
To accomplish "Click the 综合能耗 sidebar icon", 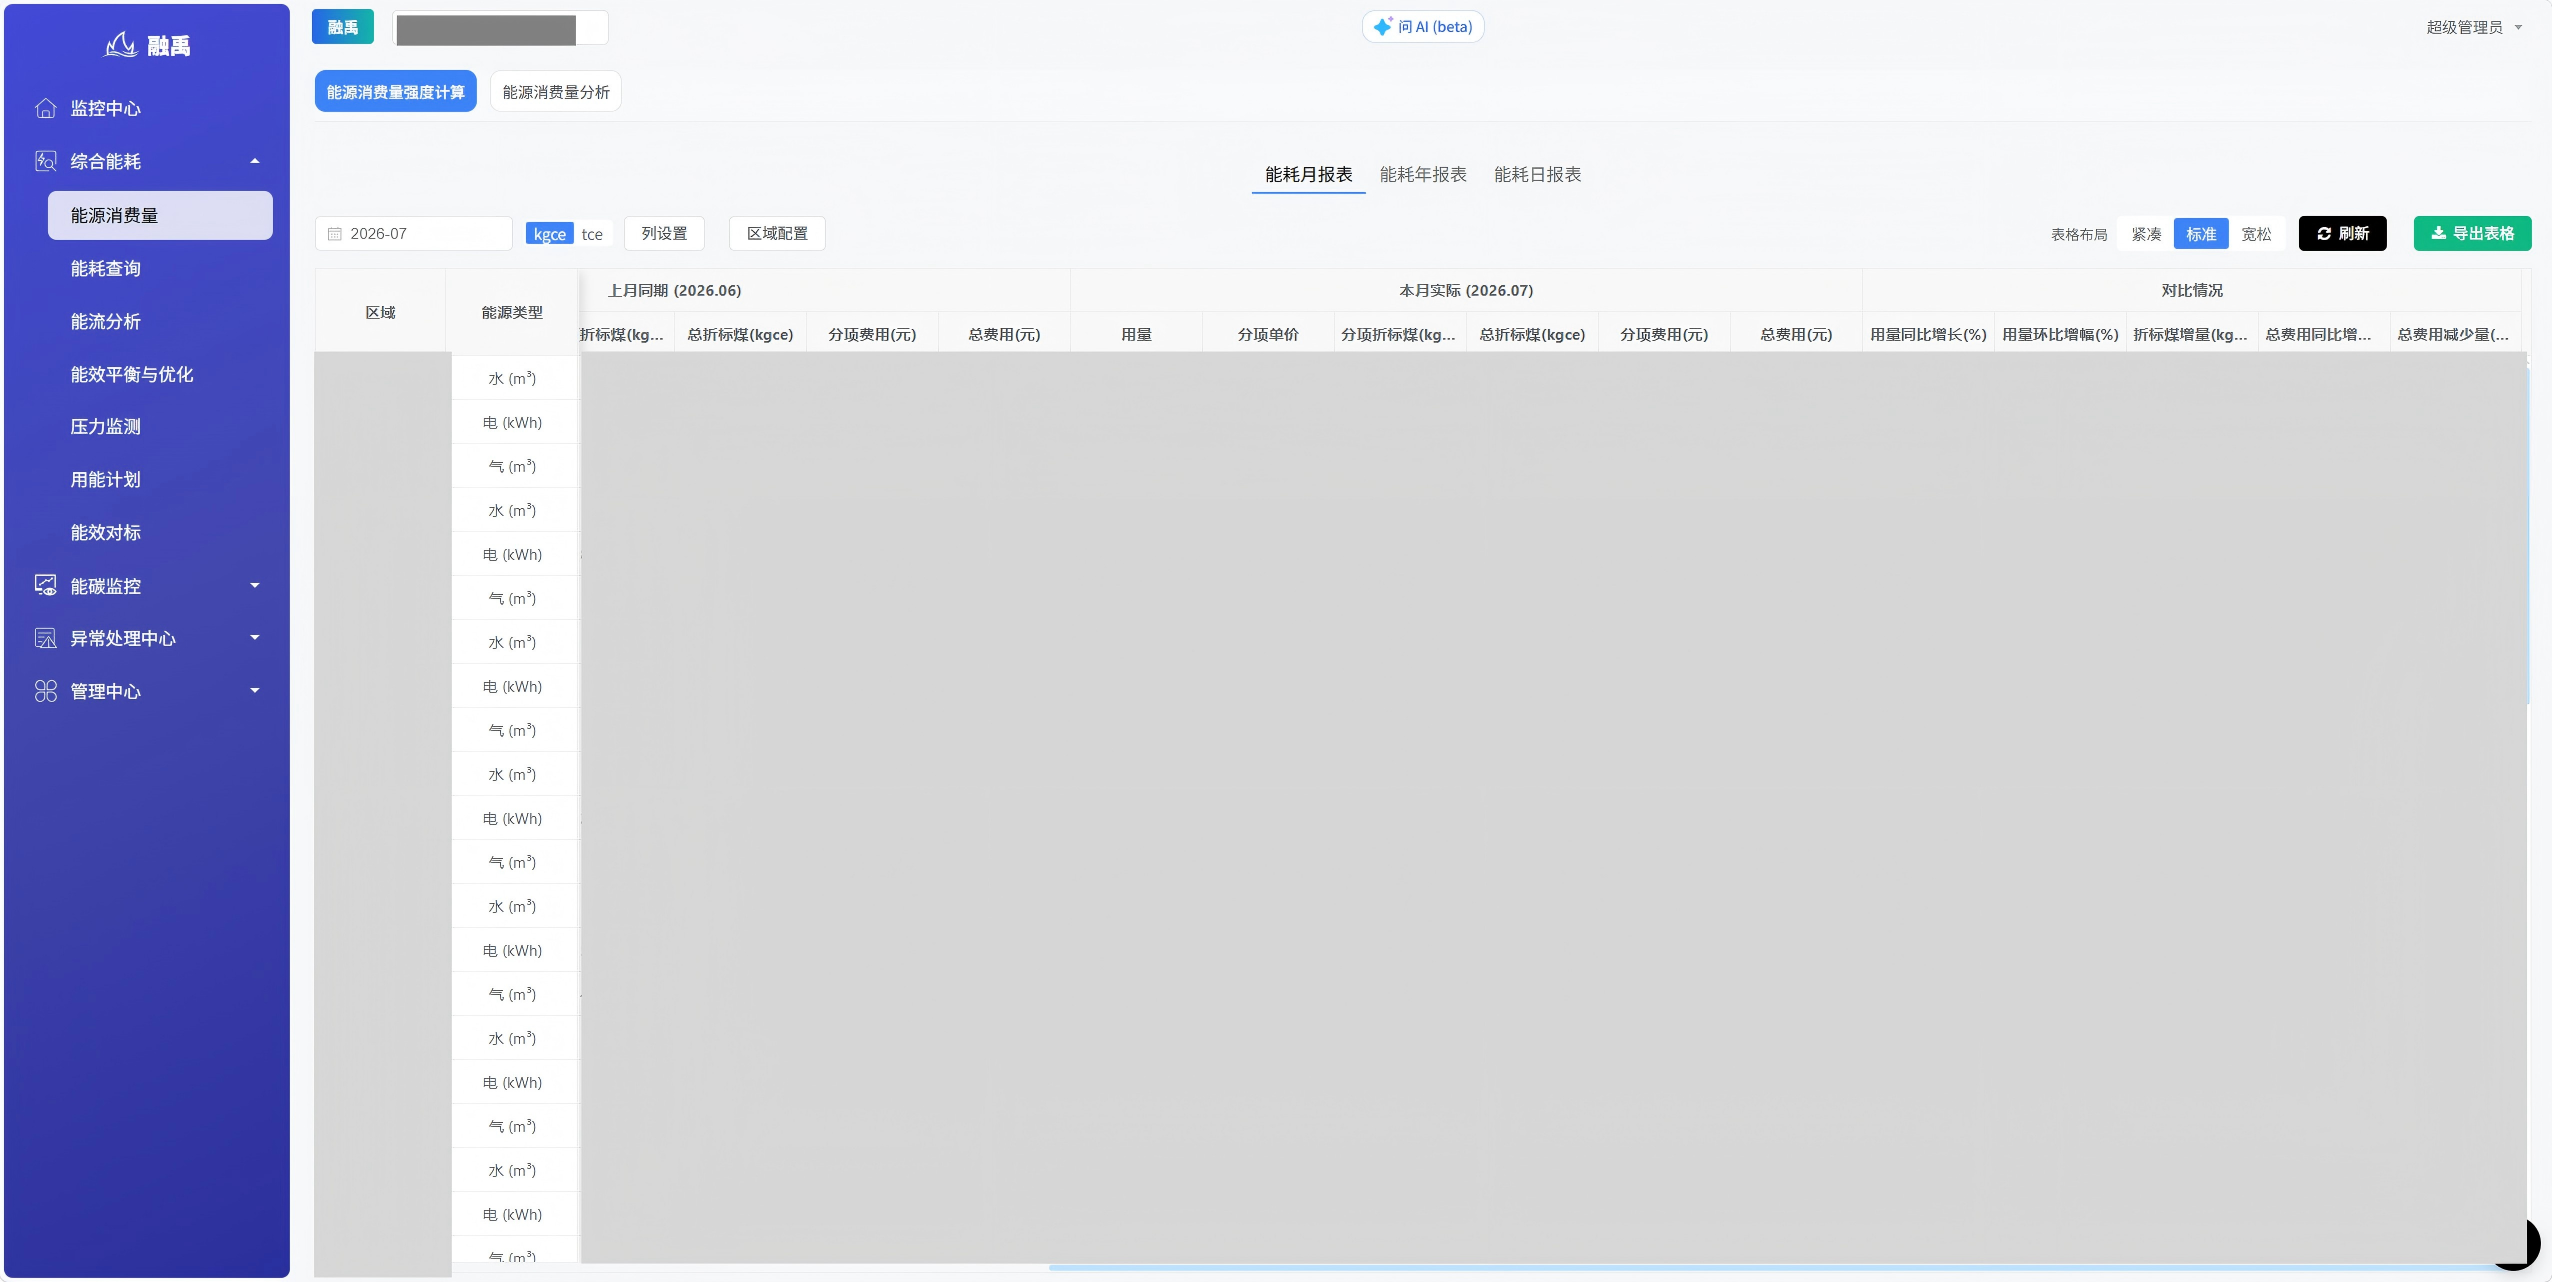I will [x=46, y=161].
